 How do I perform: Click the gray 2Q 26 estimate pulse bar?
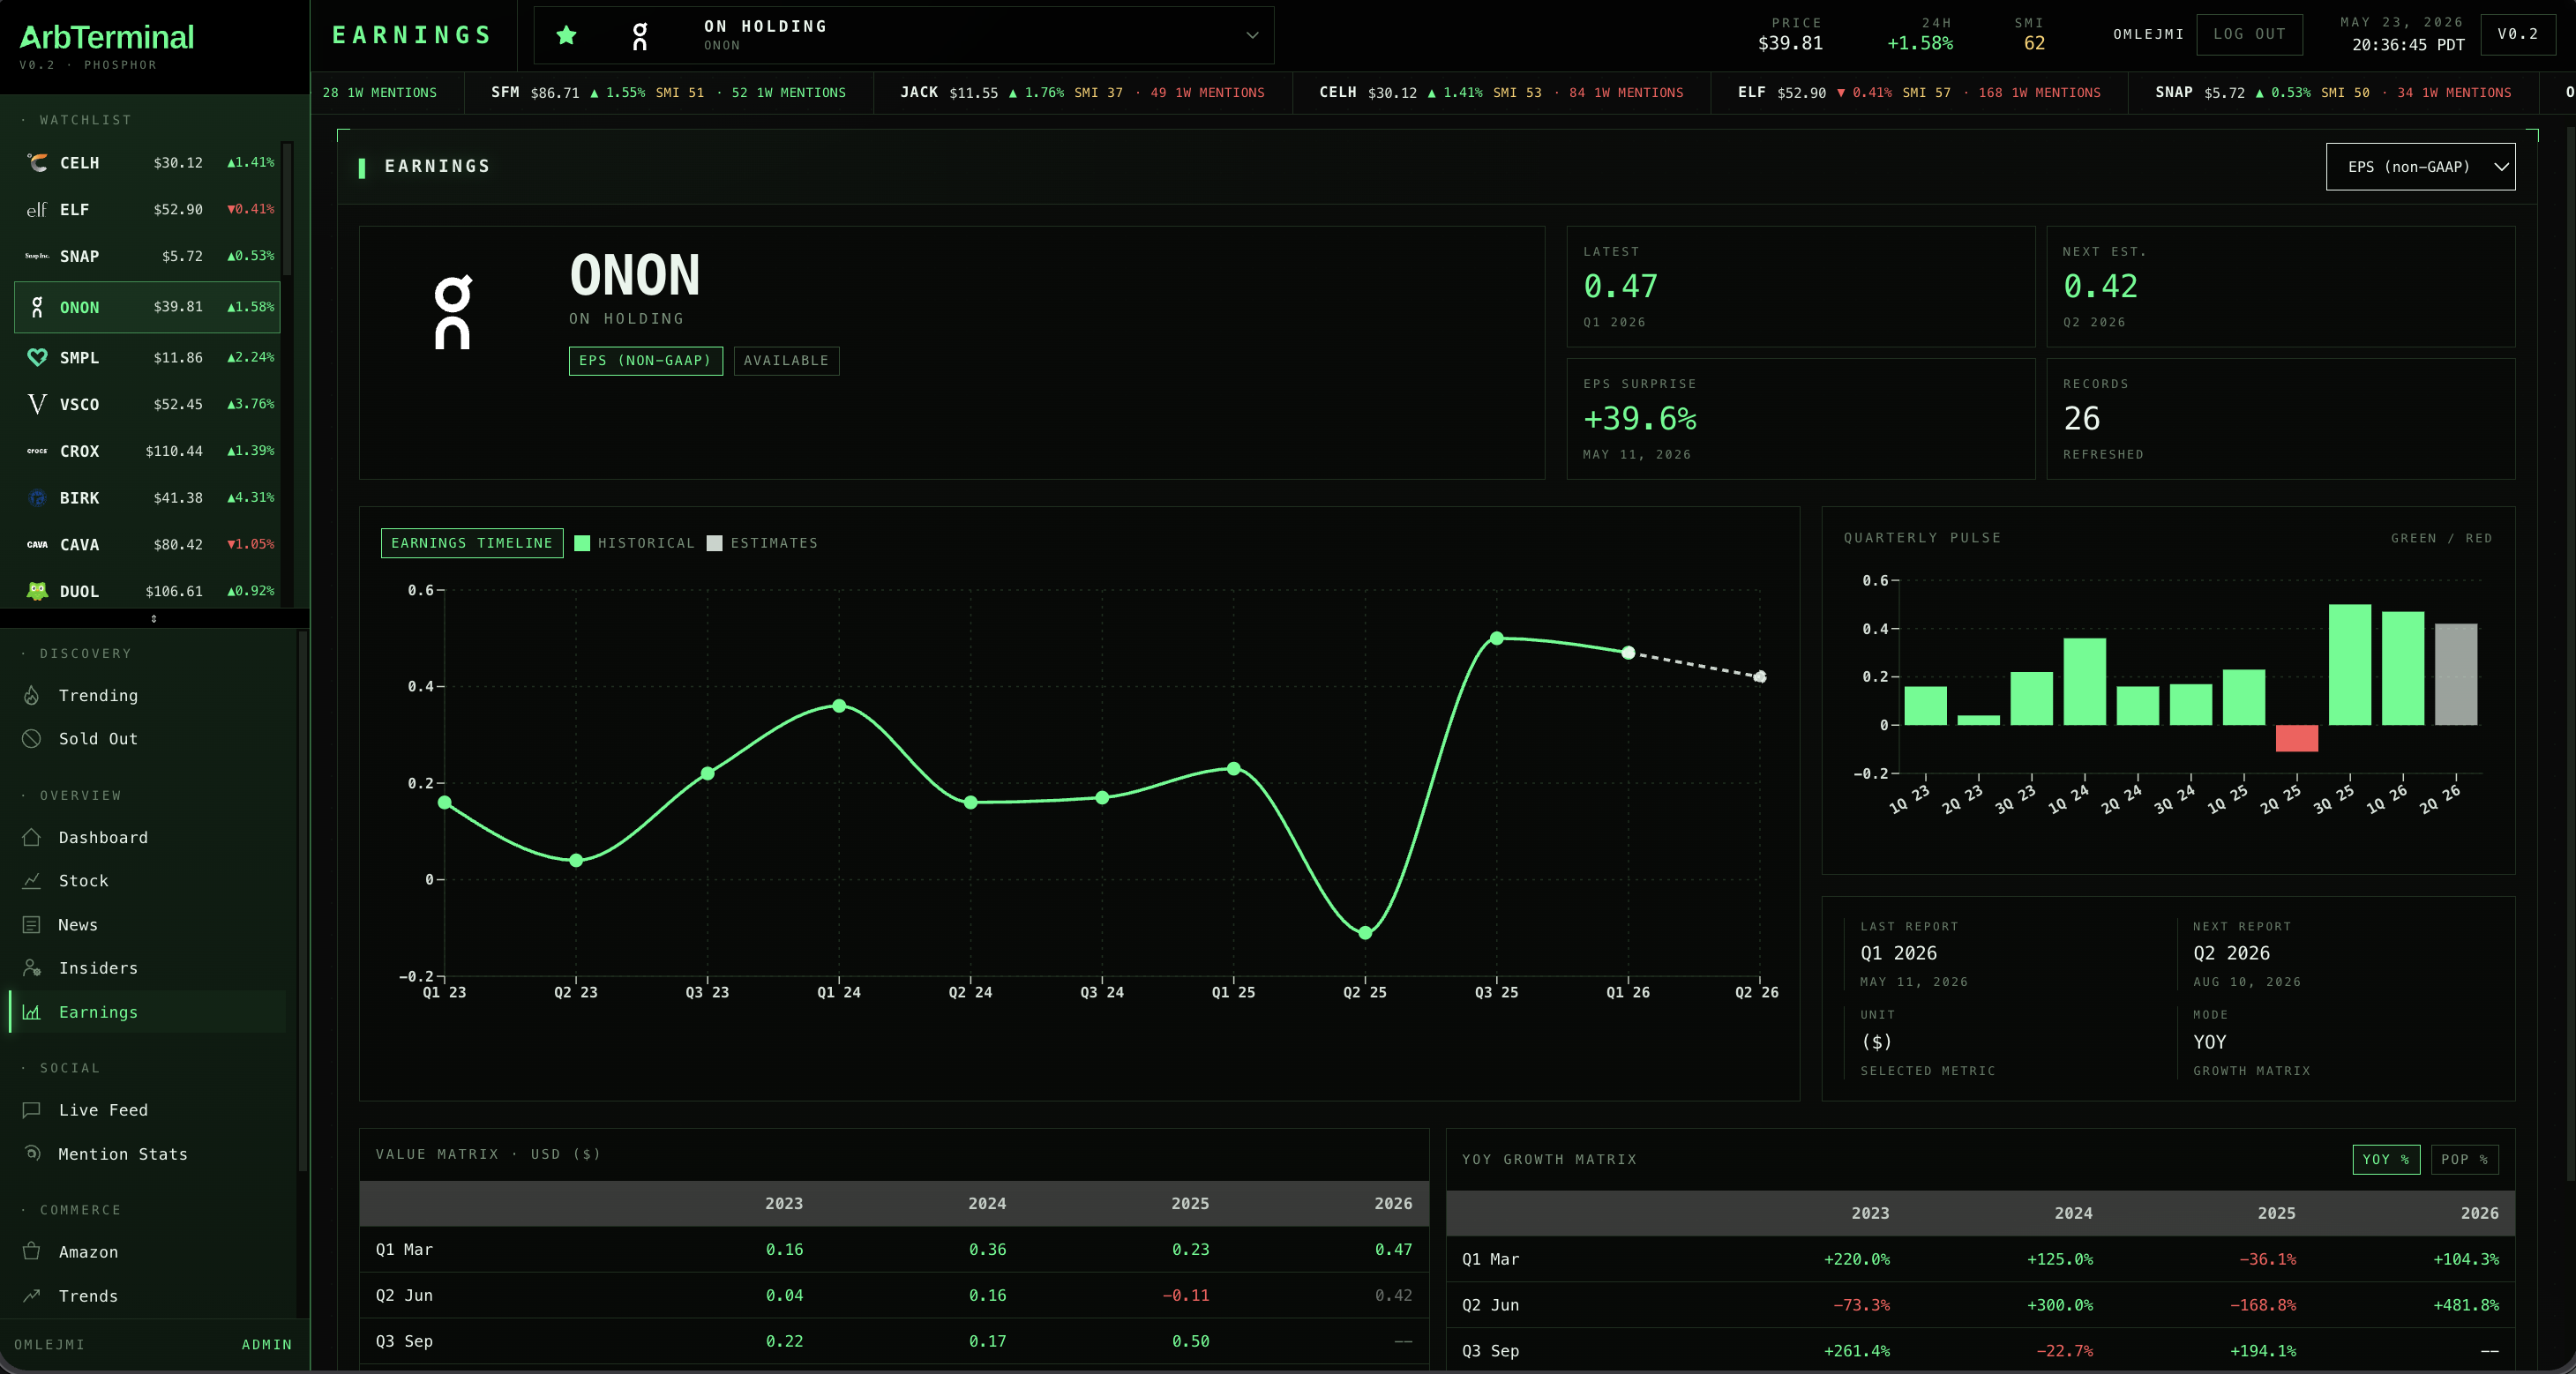coord(2455,674)
